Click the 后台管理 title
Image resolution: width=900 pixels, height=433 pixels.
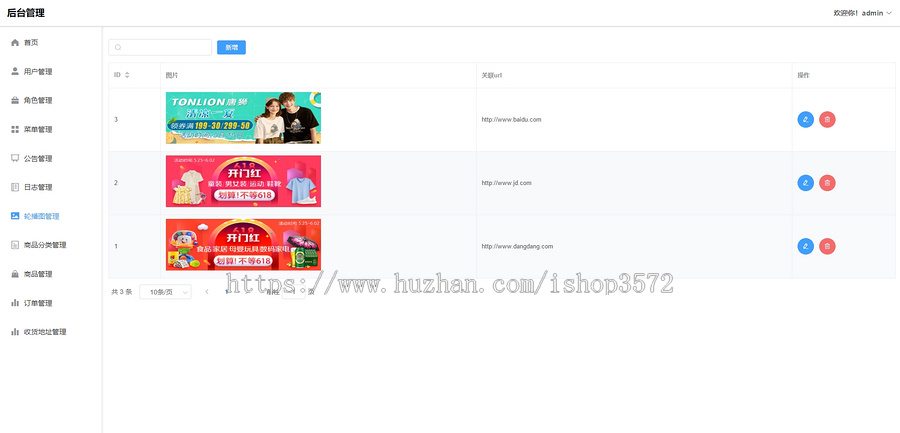26,13
